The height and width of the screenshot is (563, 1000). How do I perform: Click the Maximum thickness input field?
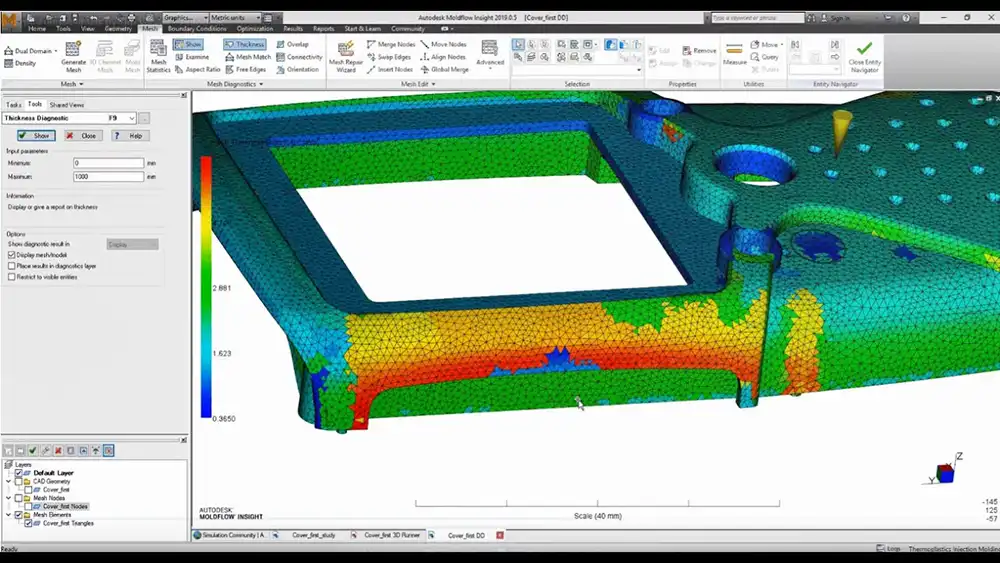click(x=108, y=177)
